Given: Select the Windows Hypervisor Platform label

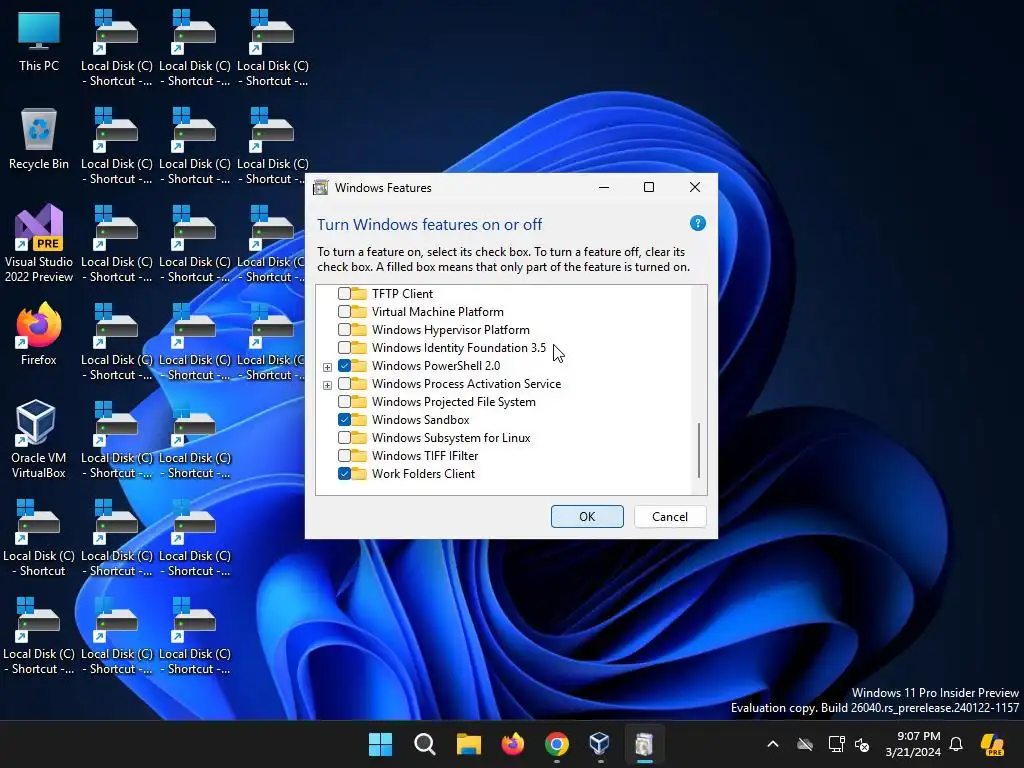Looking at the screenshot, I should tap(451, 330).
